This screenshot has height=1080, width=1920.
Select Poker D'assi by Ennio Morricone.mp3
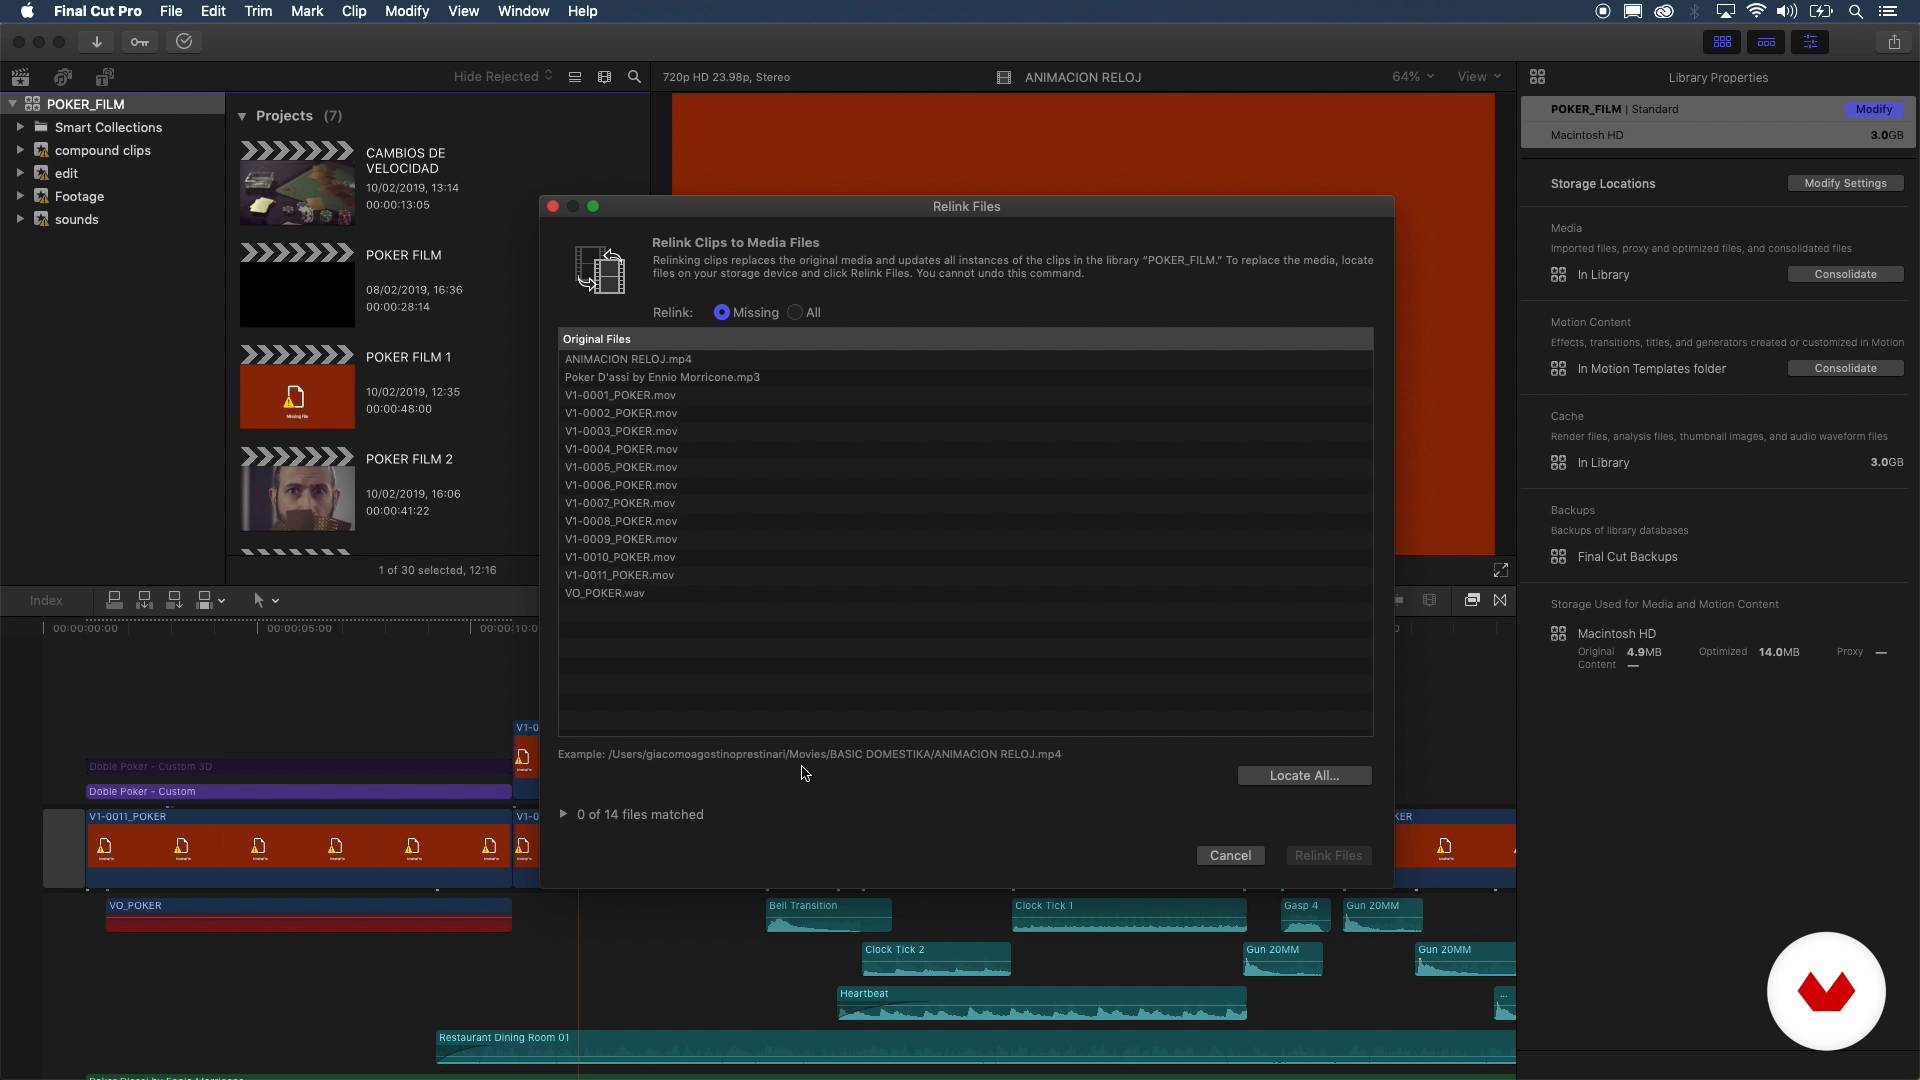tap(966, 377)
